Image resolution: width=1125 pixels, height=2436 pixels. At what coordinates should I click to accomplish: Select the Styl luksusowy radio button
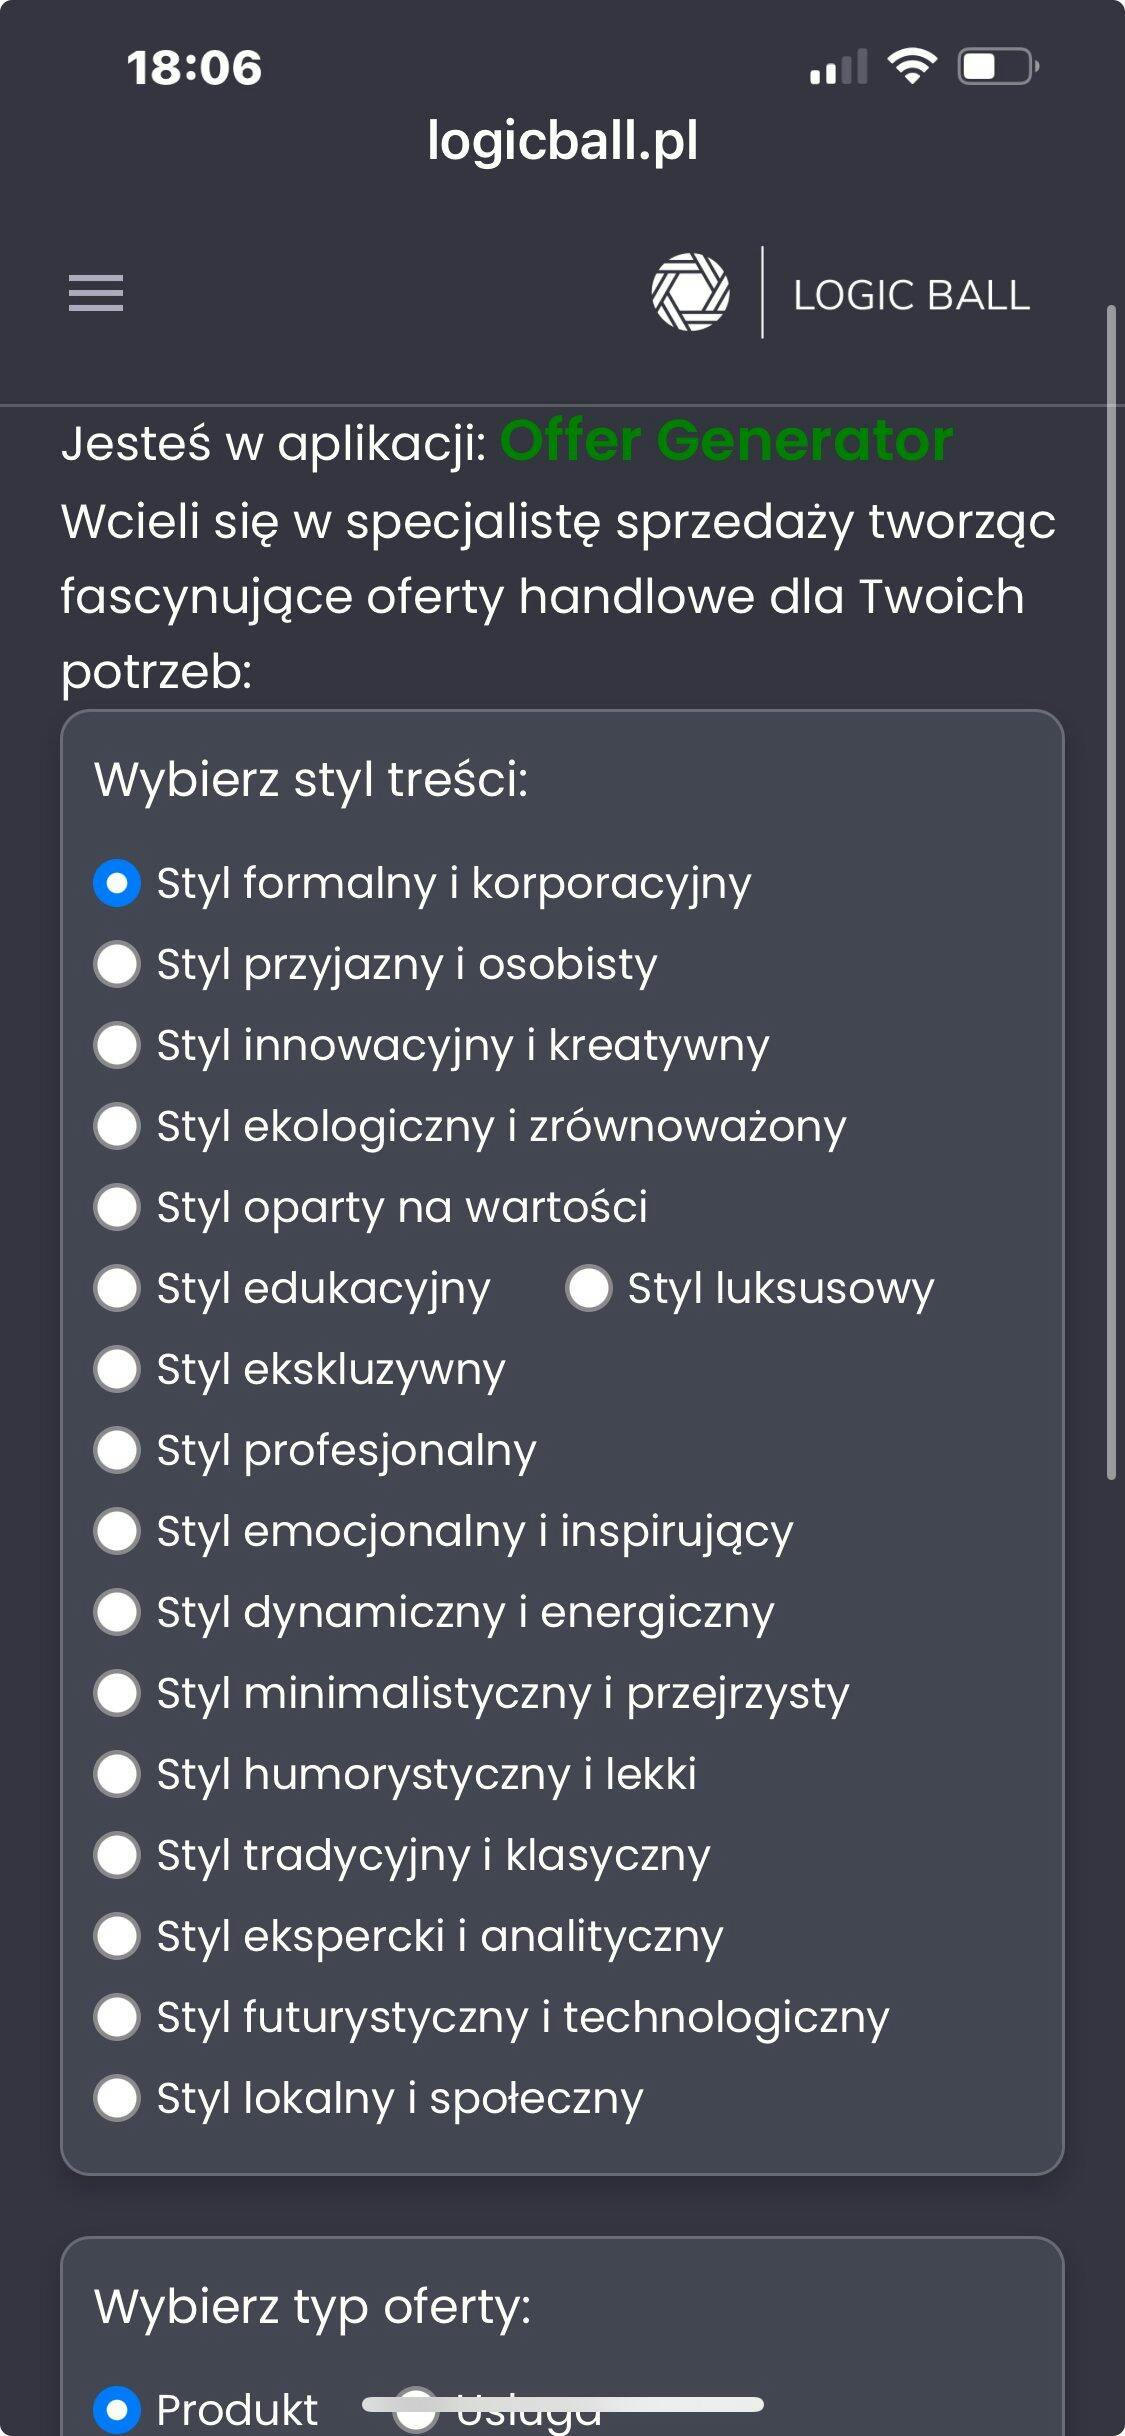pyautogui.click(x=588, y=1288)
